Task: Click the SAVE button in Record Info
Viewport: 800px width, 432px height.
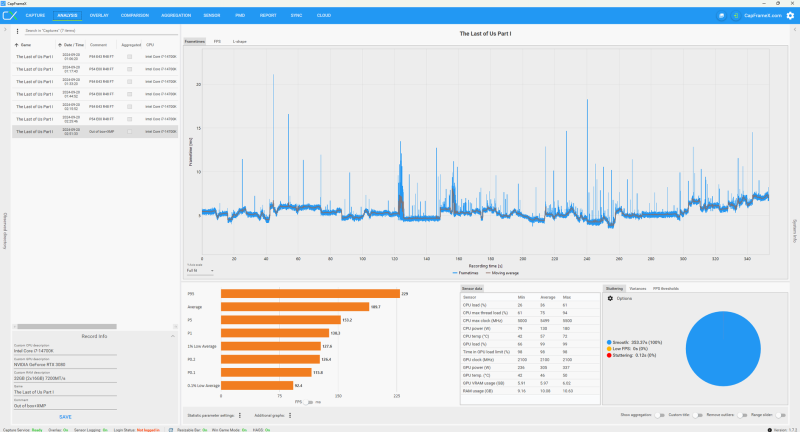Action: tap(65, 417)
